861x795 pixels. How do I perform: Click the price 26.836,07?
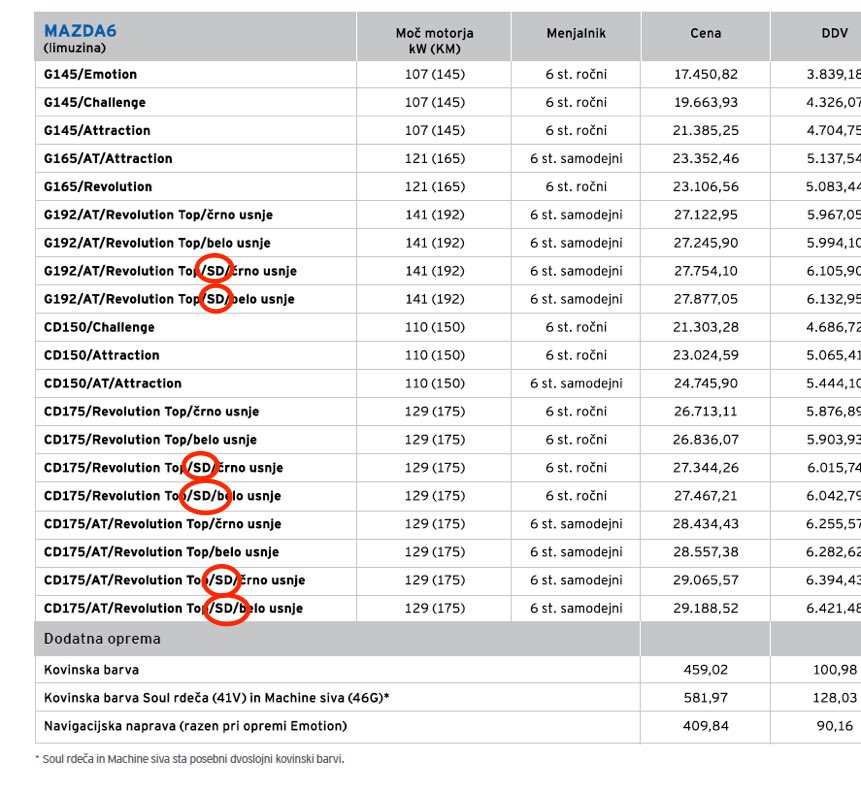(706, 439)
